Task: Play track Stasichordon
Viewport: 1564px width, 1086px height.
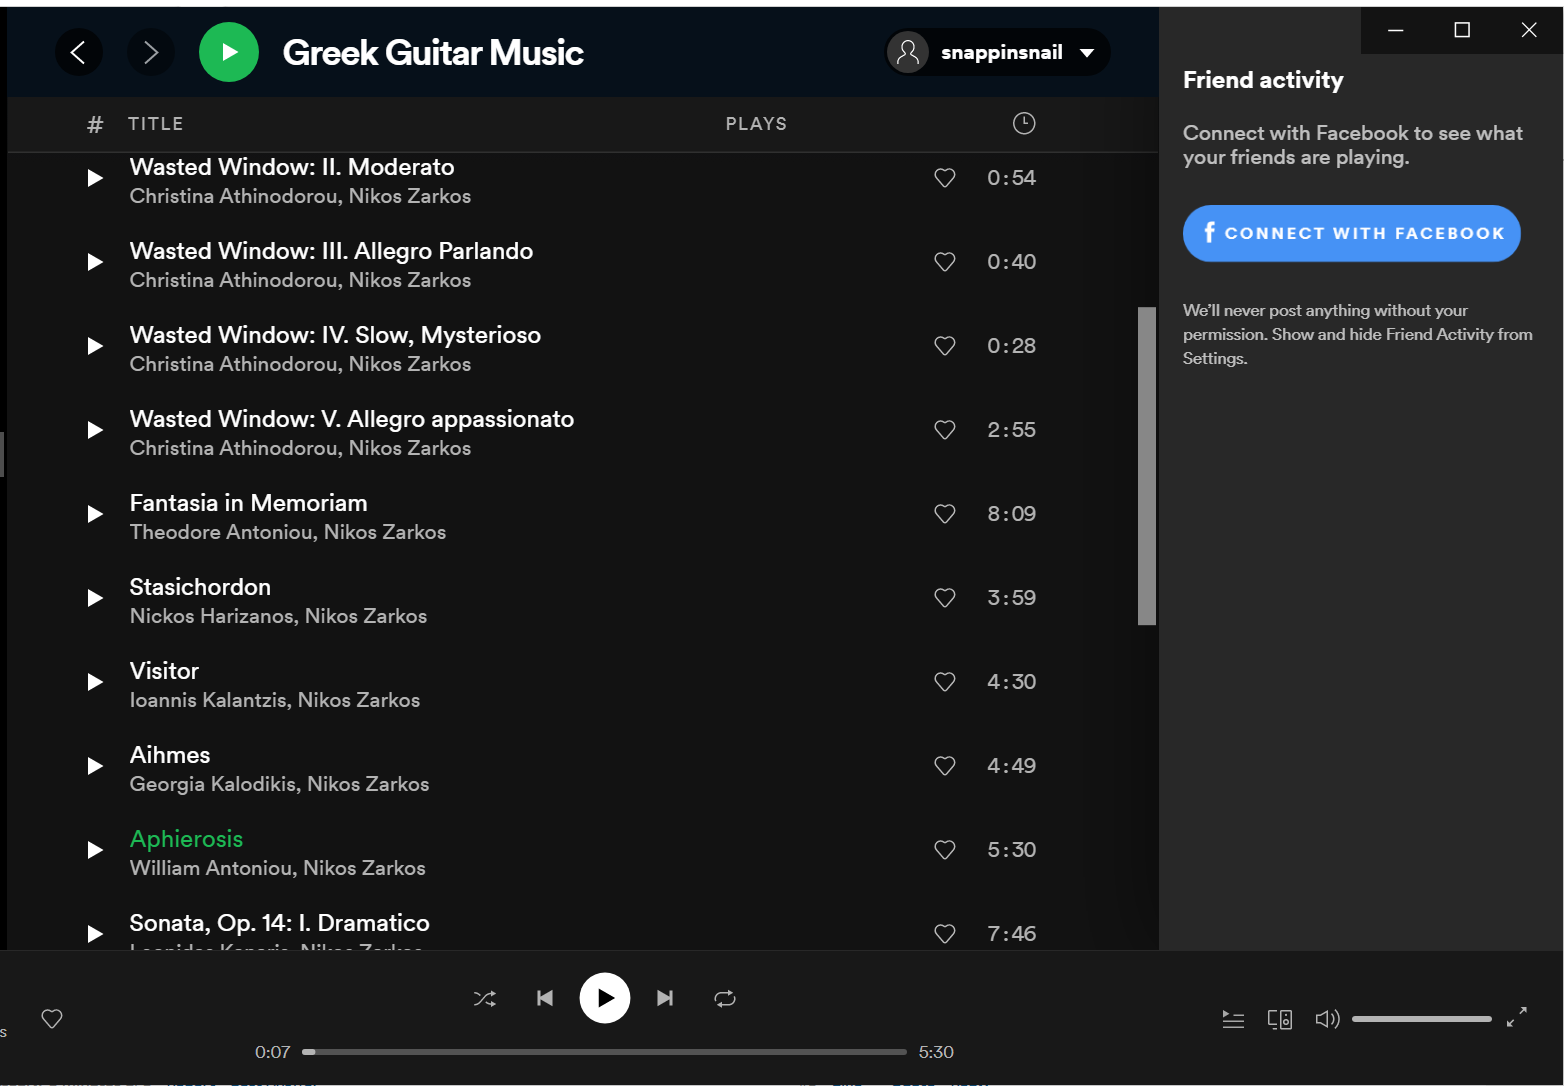Action: (95, 598)
